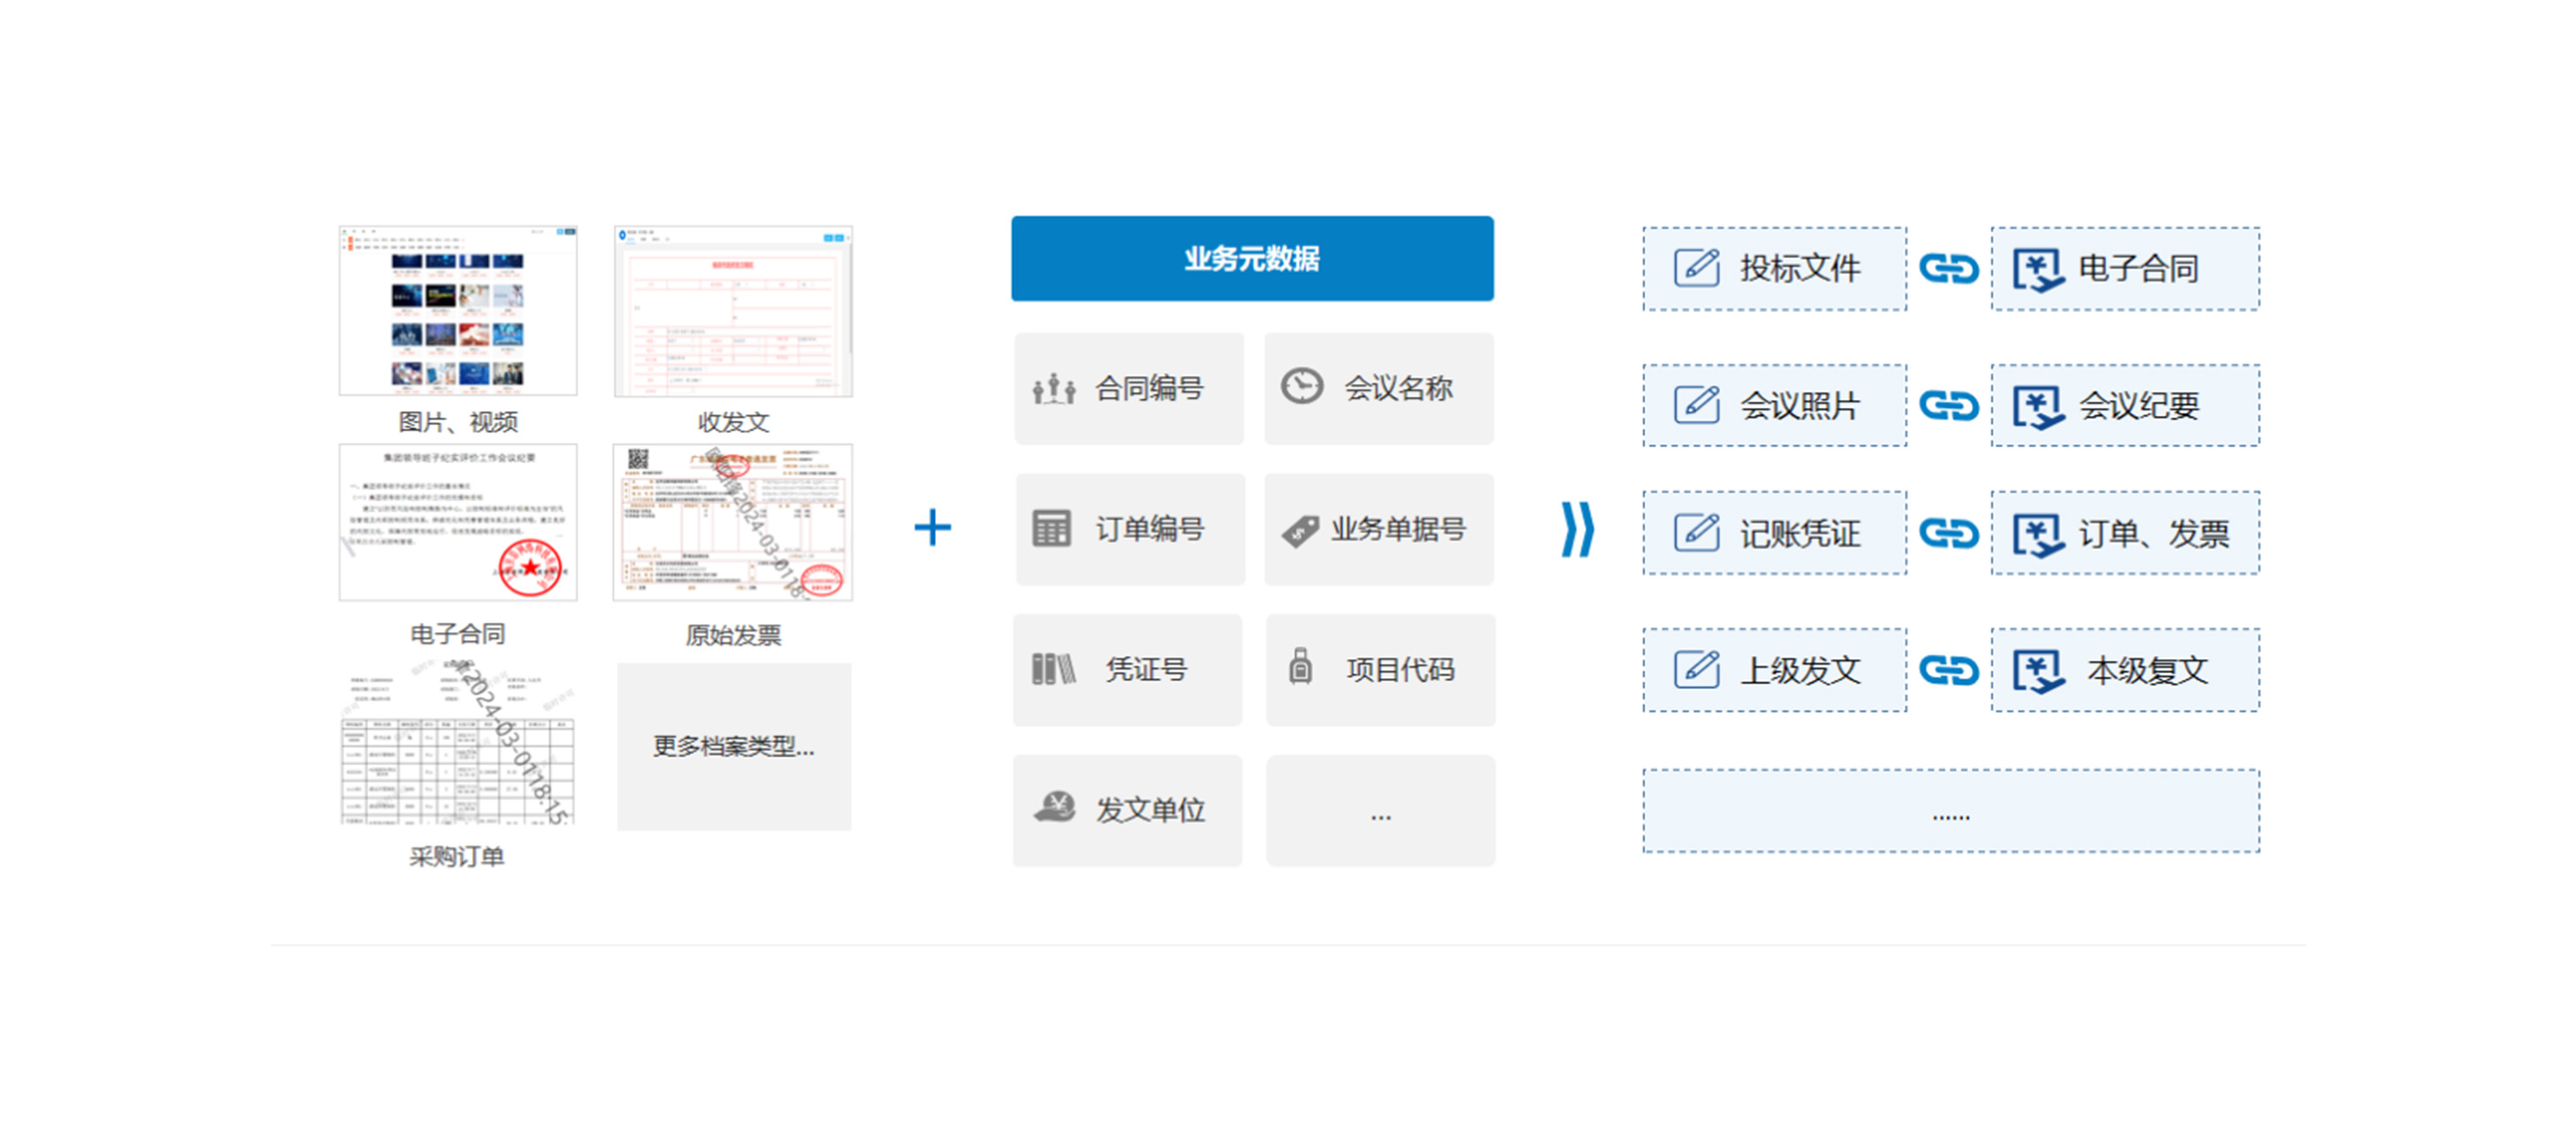Click the link chain icon beside 上级发文
This screenshot has height=1132, width=2576.
tap(1948, 670)
